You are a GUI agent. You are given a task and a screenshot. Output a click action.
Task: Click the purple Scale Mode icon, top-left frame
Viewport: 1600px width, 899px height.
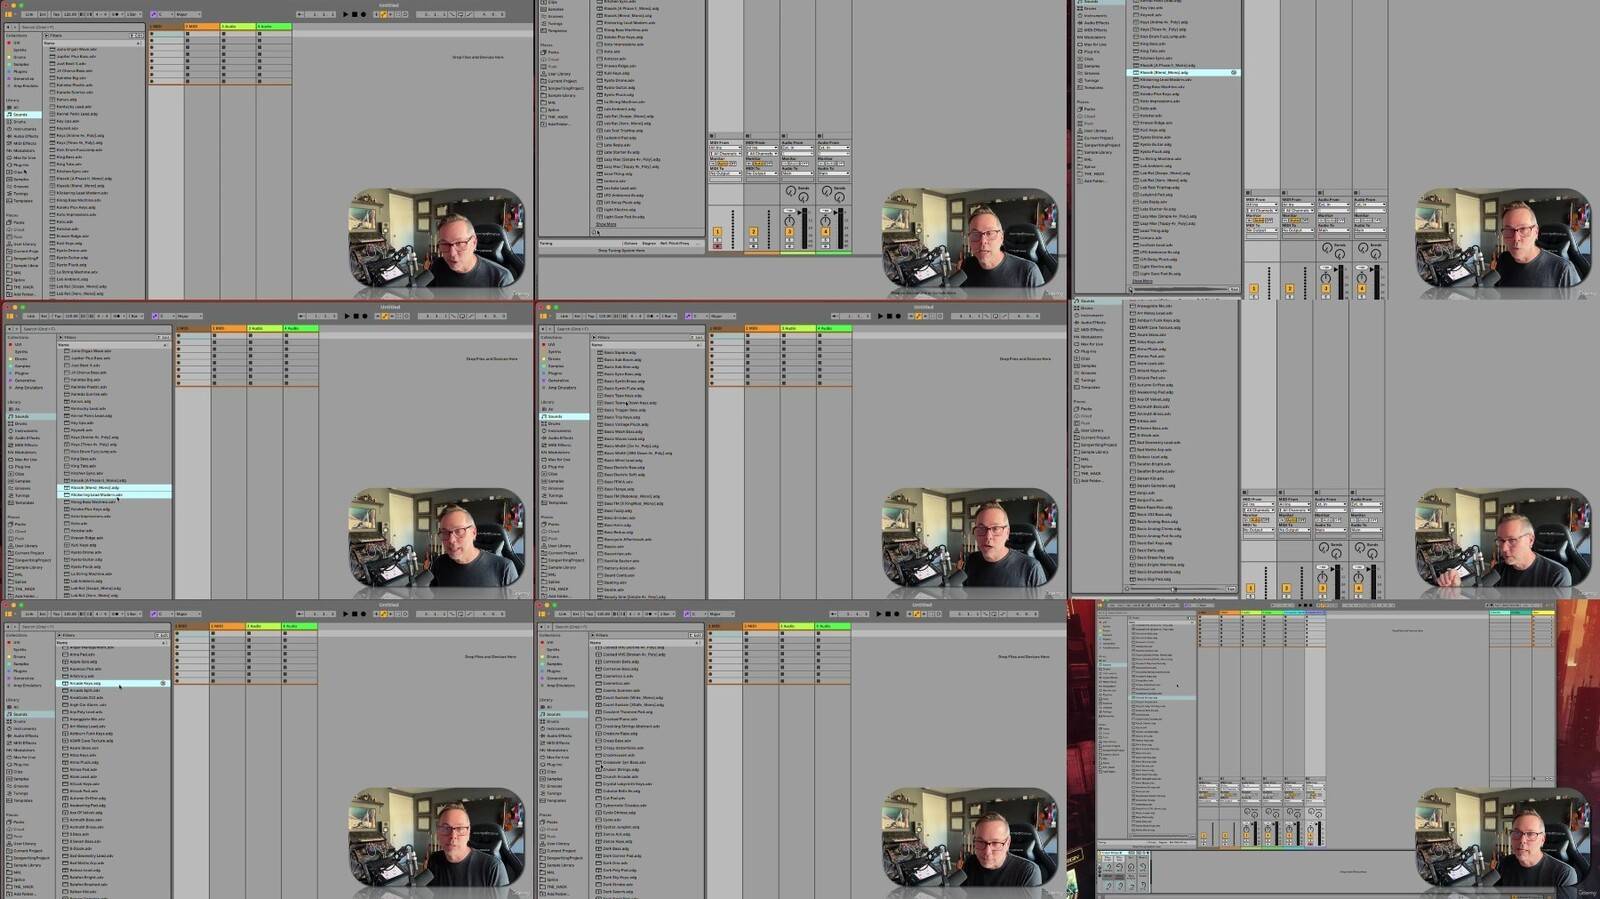(155, 15)
